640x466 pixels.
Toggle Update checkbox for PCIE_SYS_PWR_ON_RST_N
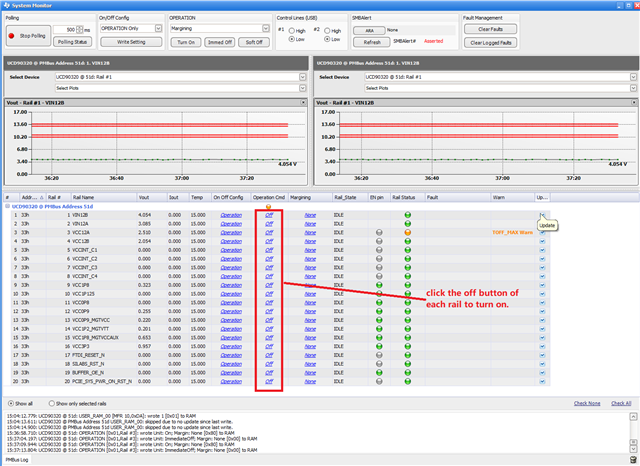[x=542, y=382]
